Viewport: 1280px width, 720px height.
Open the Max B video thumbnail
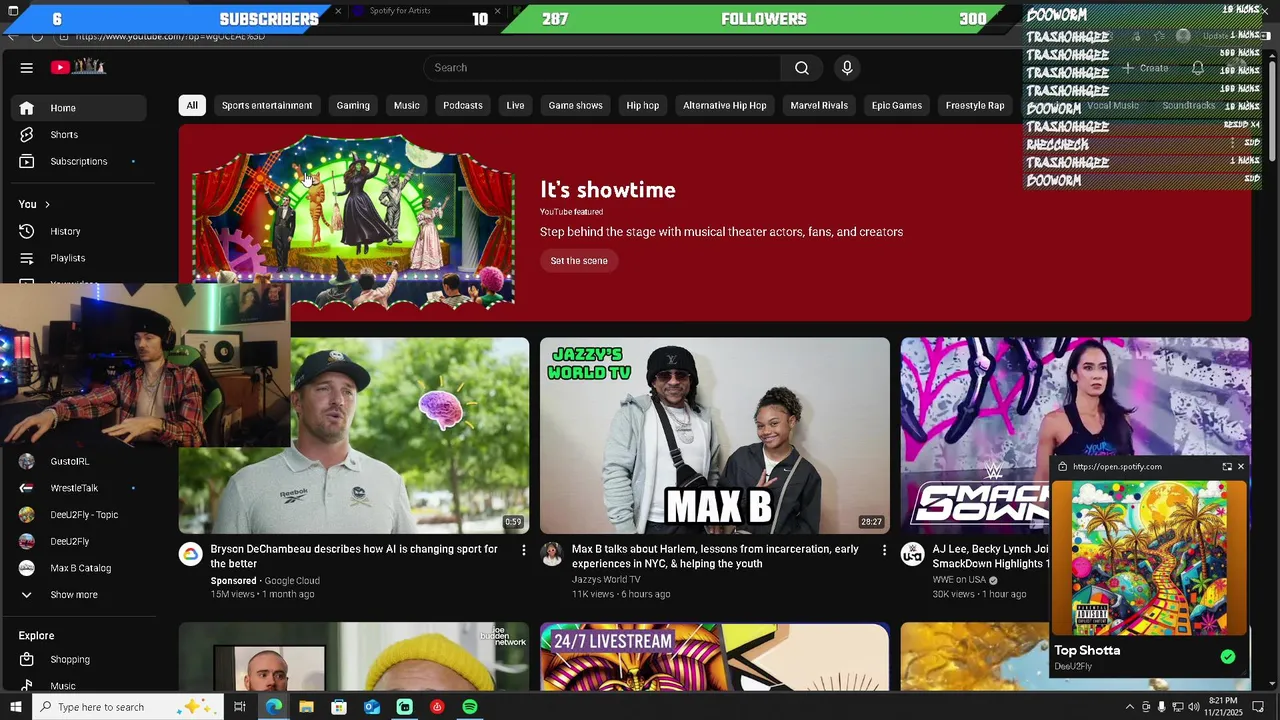point(715,435)
